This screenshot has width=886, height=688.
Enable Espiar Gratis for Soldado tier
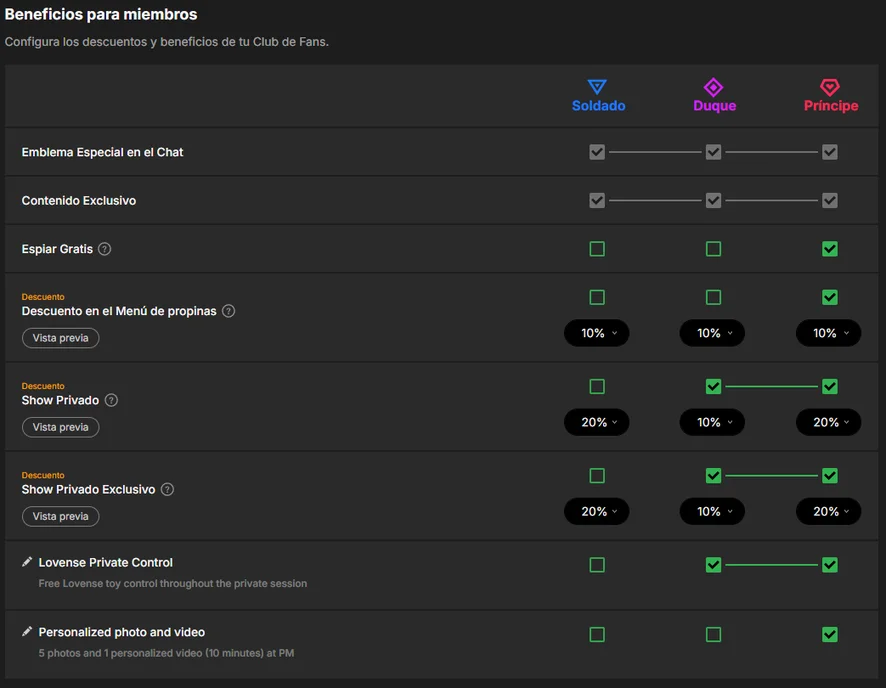[597, 249]
